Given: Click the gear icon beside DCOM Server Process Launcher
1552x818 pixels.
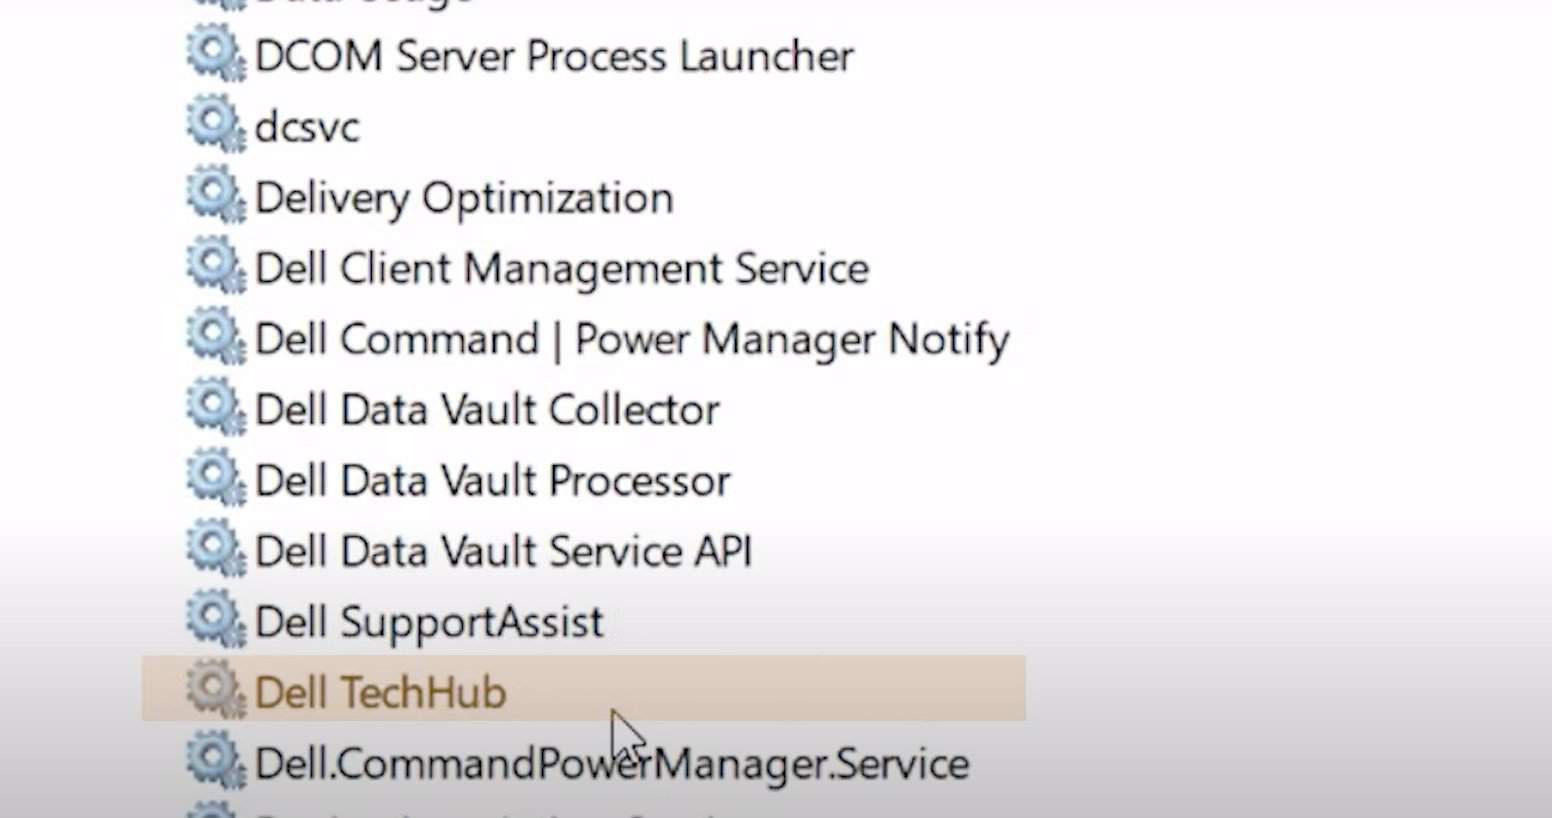Looking at the screenshot, I should pos(215,55).
